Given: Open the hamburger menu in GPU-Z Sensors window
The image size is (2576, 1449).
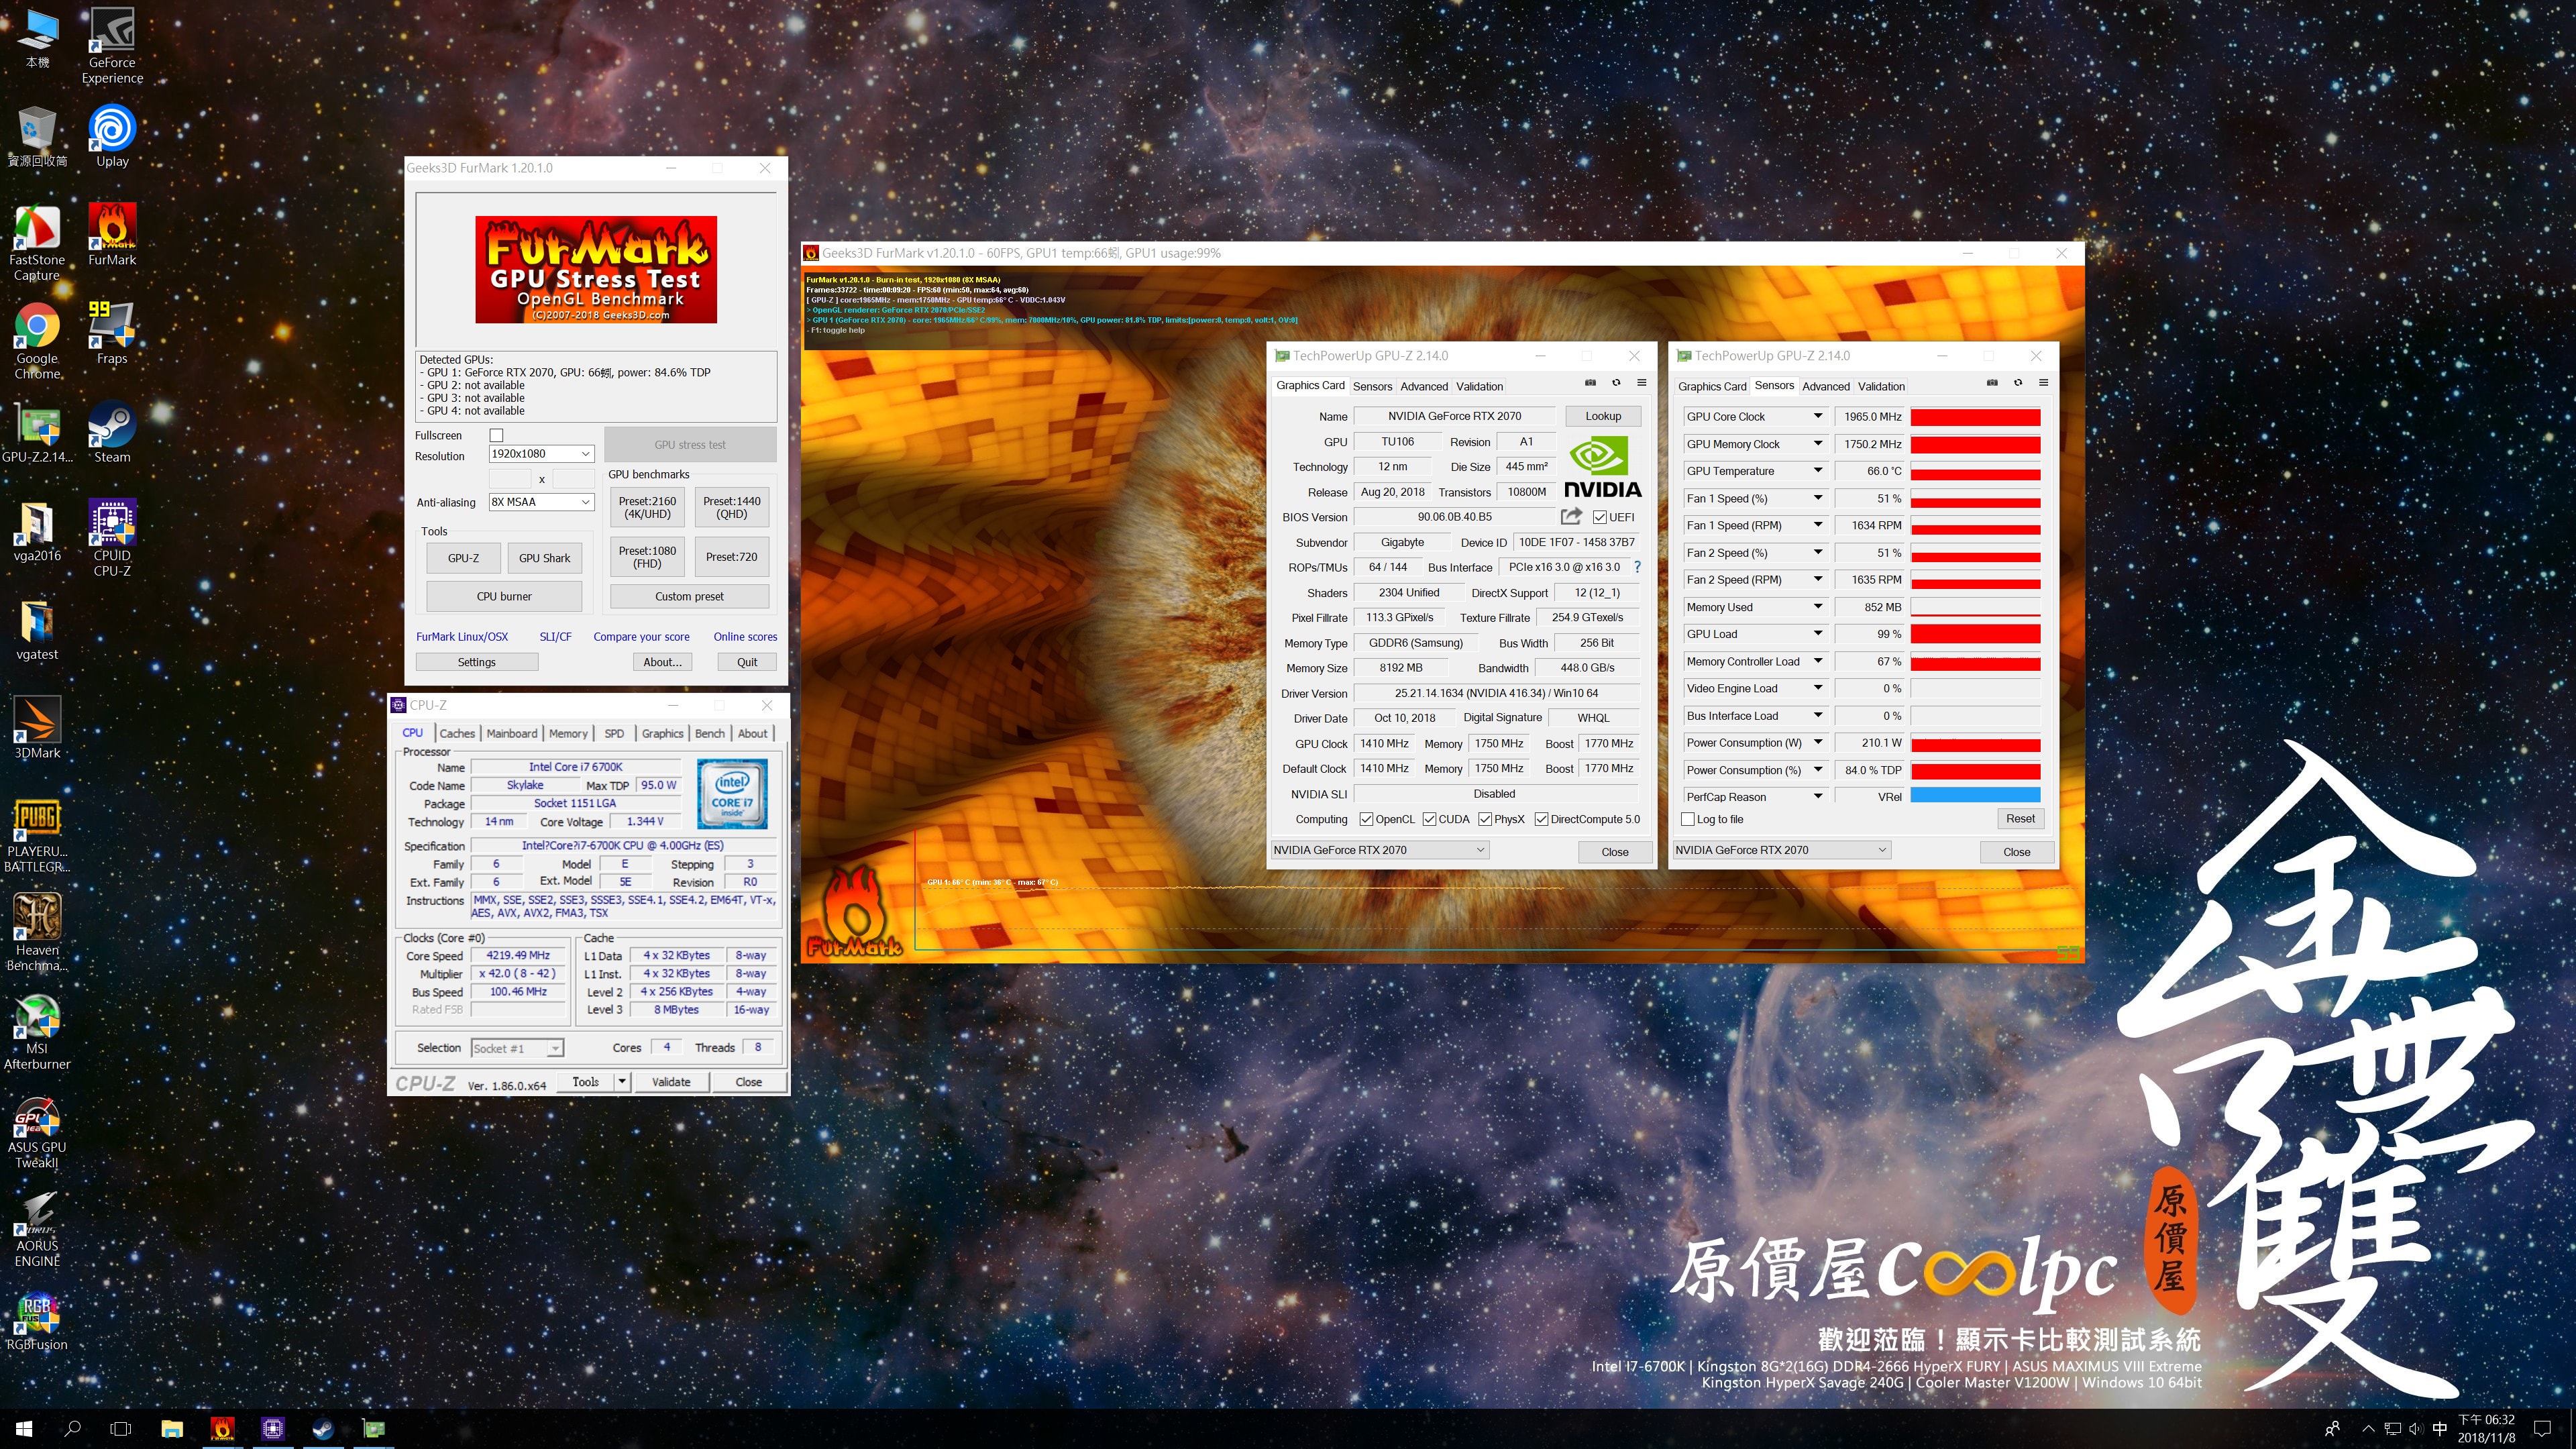Looking at the screenshot, I should point(2043,383).
